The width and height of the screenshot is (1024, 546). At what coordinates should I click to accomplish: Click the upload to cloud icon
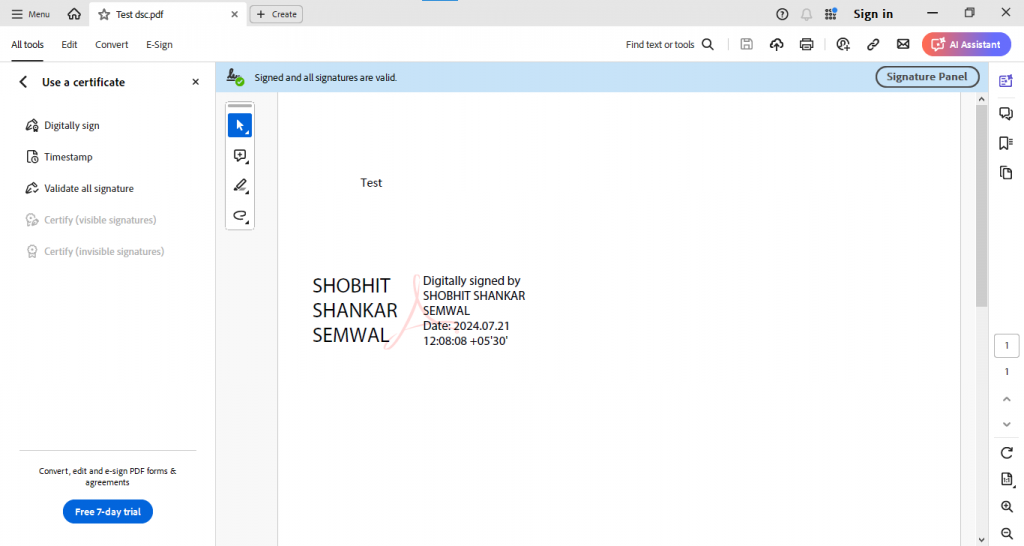pos(776,44)
